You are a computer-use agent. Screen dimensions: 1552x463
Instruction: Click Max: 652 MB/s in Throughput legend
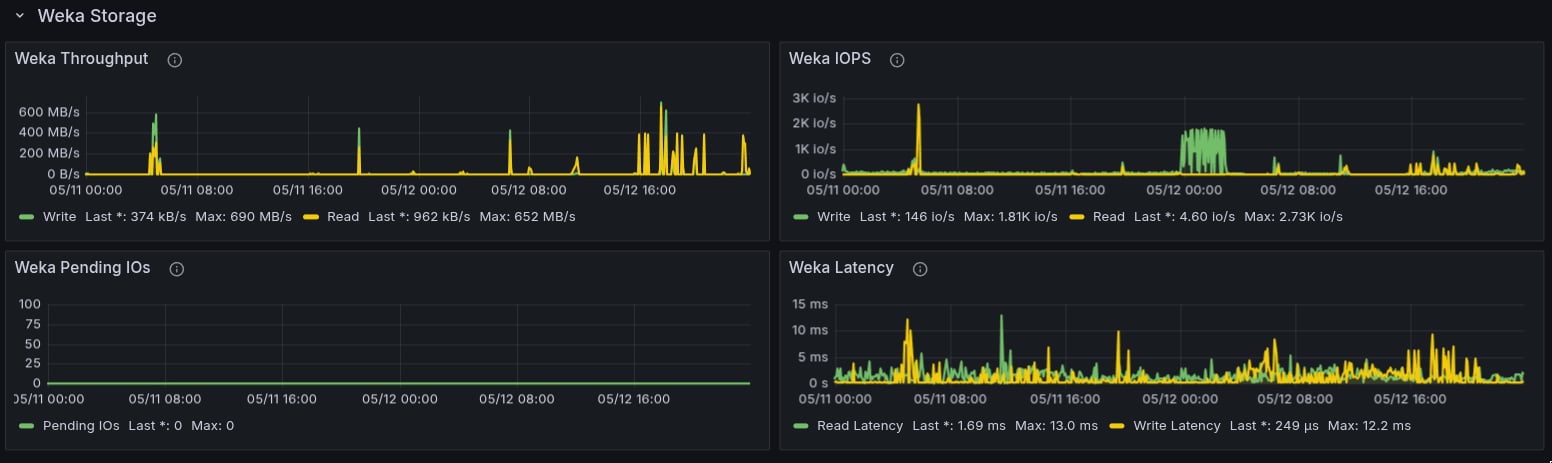[x=527, y=217]
